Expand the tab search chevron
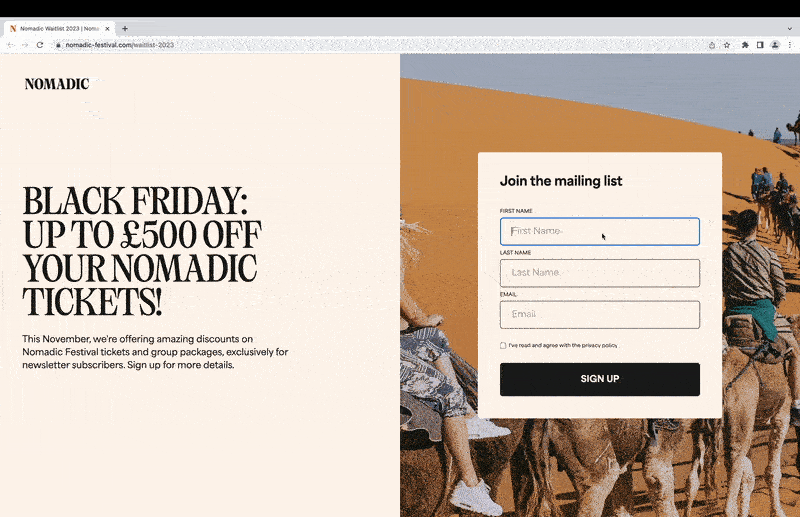This screenshot has width=800, height=517. pyautogui.click(x=790, y=29)
